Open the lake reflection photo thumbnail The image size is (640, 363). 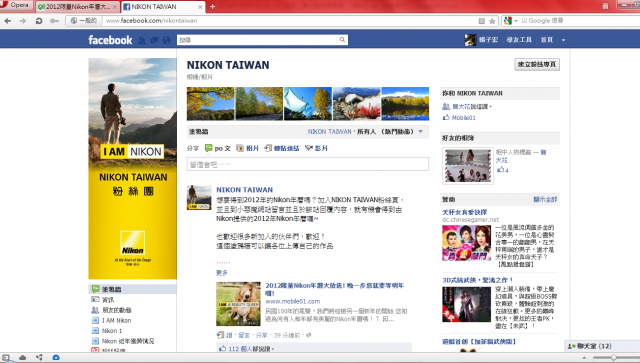405,104
